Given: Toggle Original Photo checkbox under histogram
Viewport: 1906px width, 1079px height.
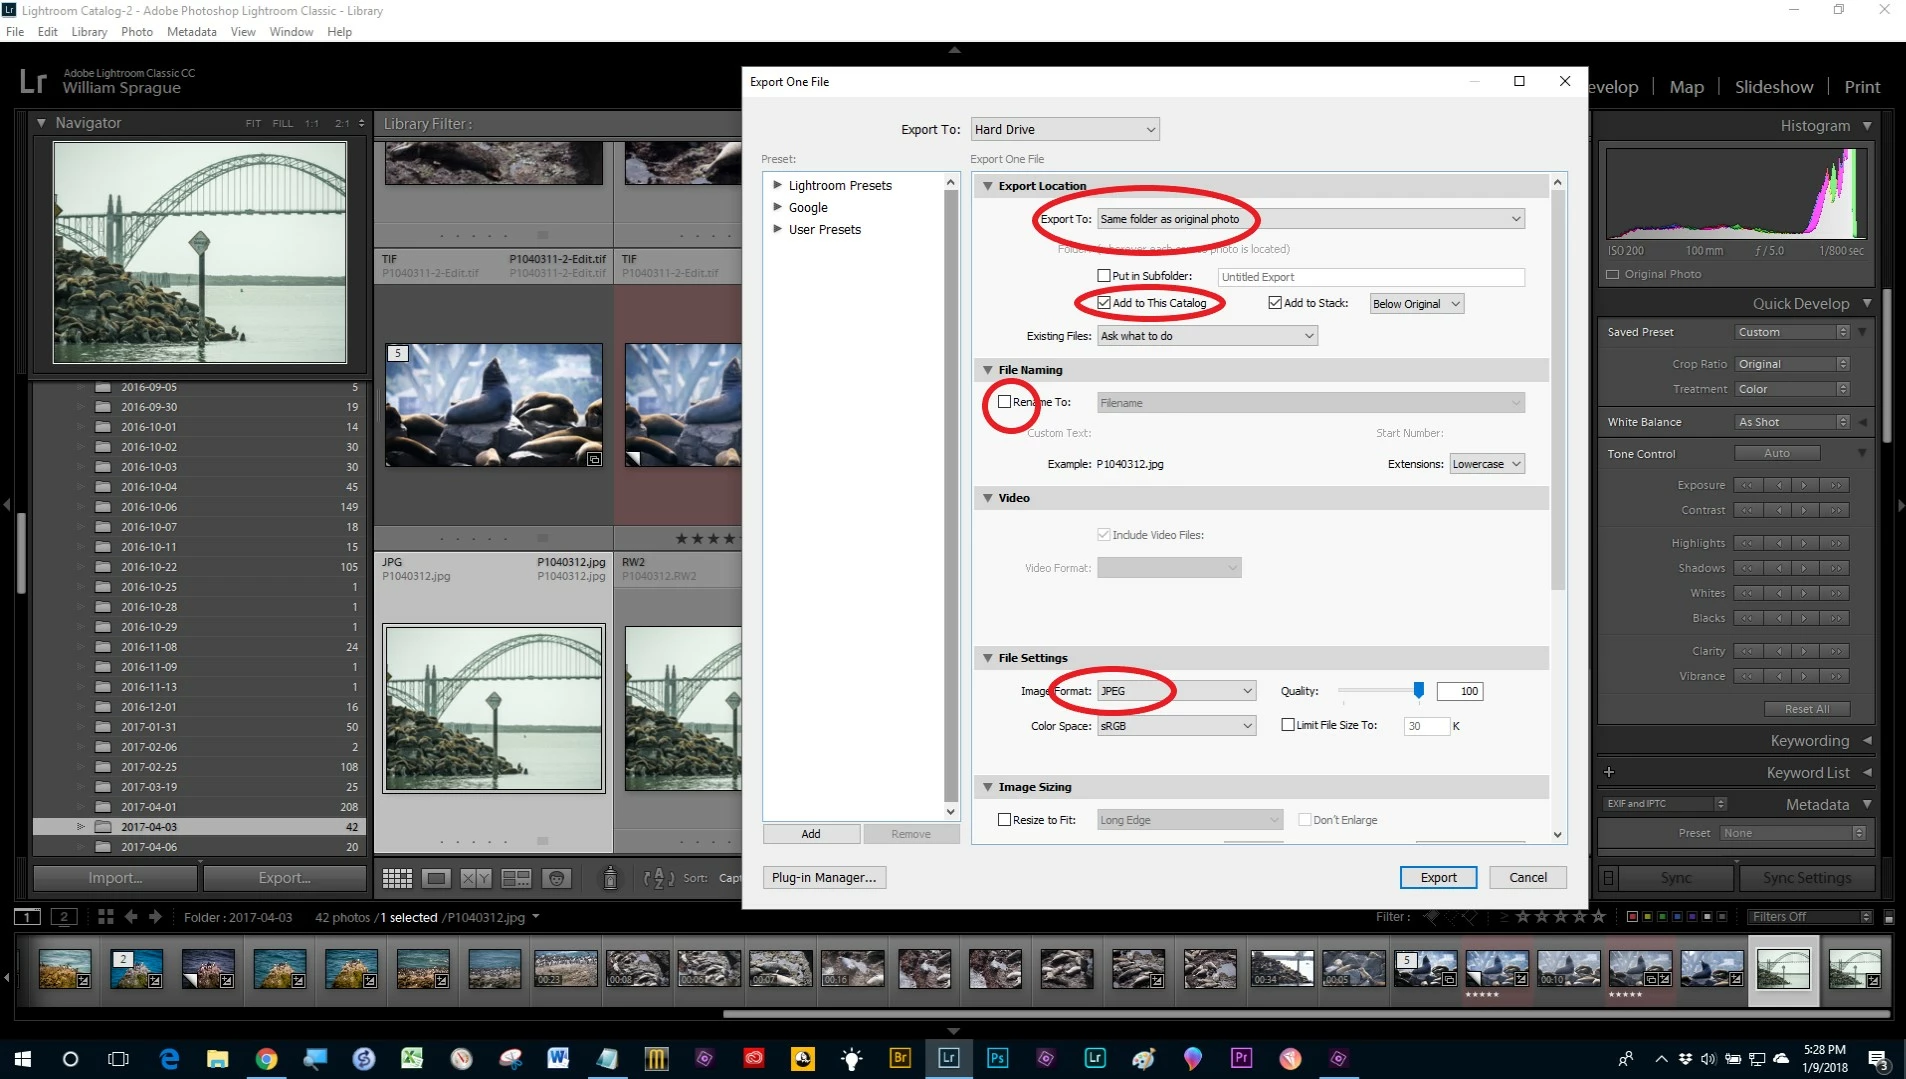Looking at the screenshot, I should (1612, 274).
